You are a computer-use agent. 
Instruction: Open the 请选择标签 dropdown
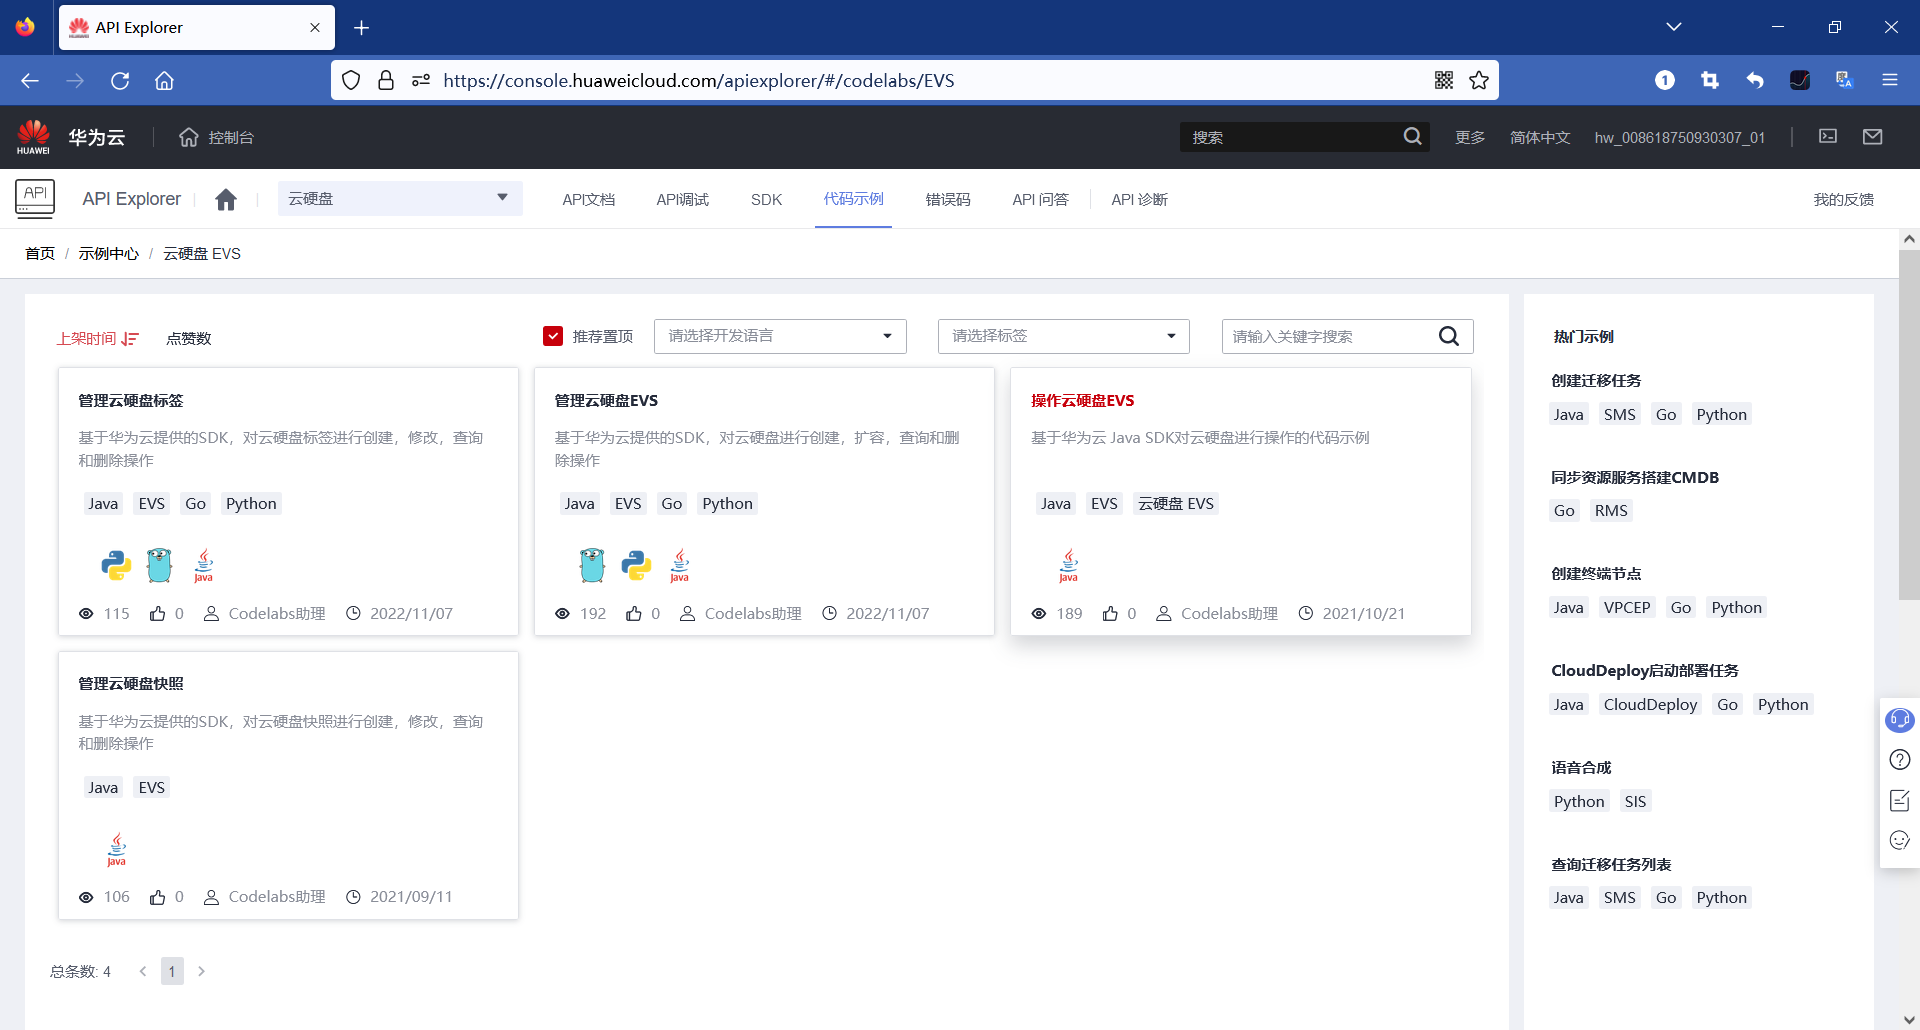pyautogui.click(x=1064, y=336)
